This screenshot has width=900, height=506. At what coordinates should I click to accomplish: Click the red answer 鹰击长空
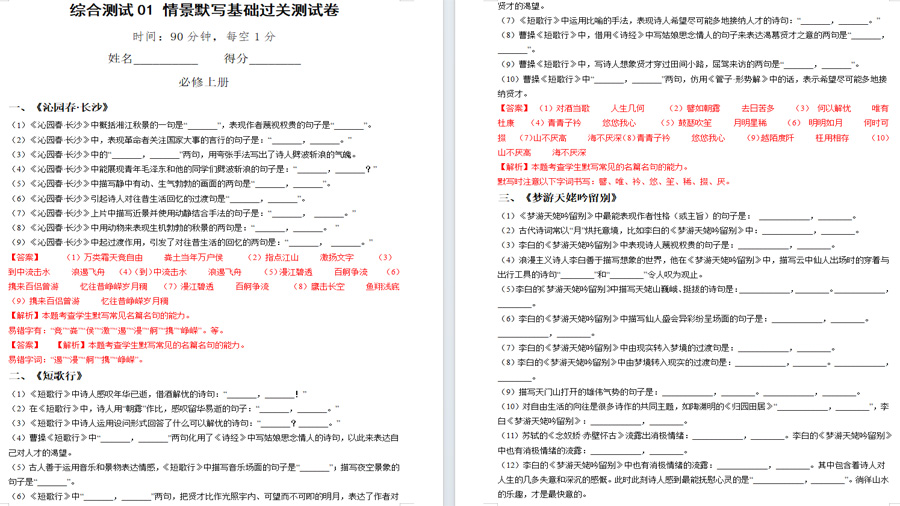coord(328,287)
